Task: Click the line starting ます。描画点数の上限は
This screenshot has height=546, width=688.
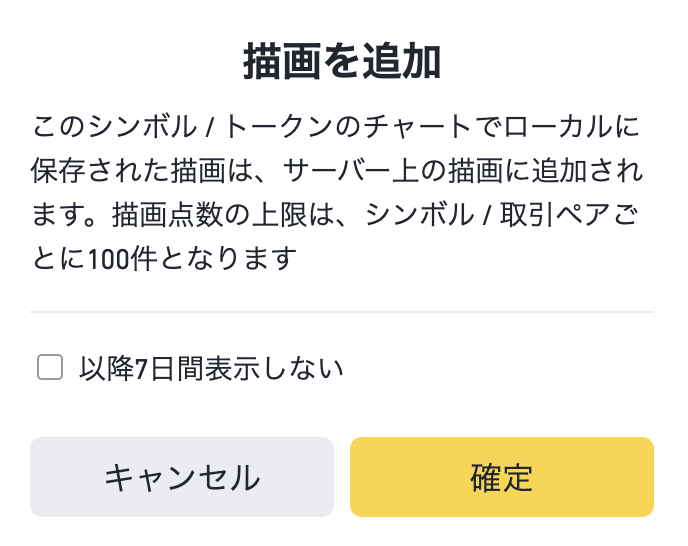Action: click(x=335, y=214)
